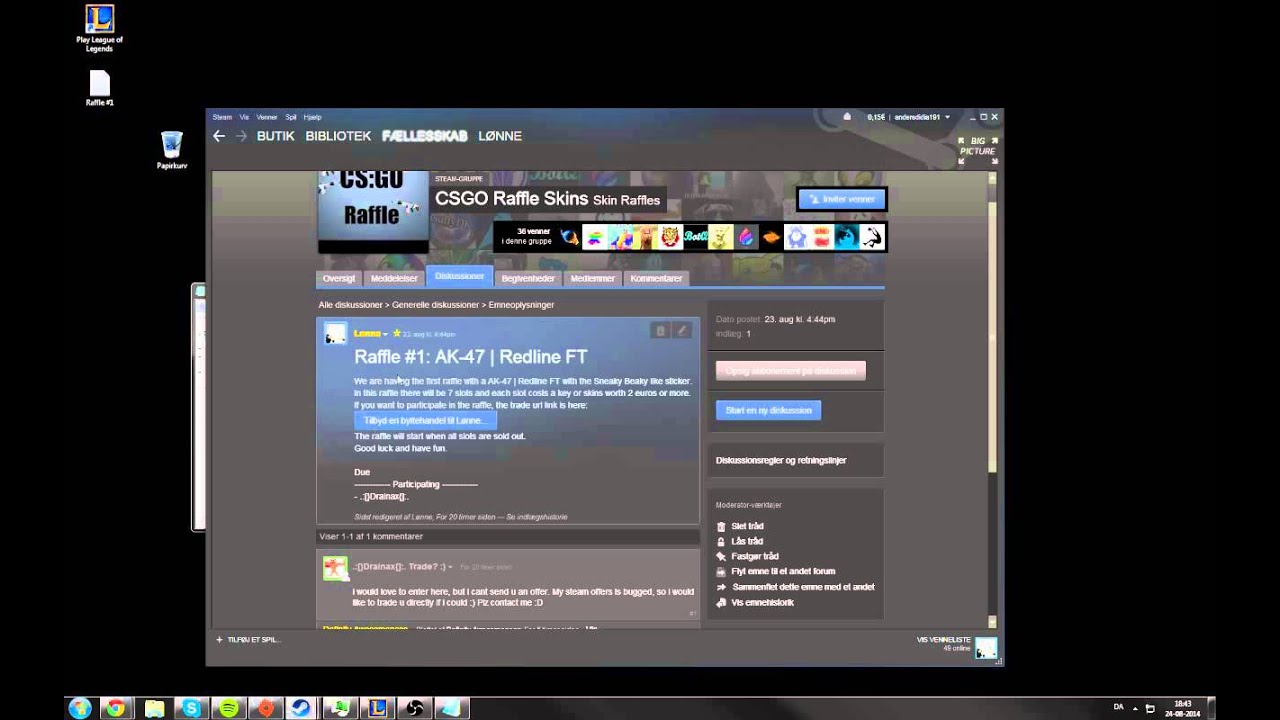The height and width of the screenshot is (720, 1280).
Task: Click the pink unsubscribe from discussion button
Action: pyautogui.click(x=790, y=371)
